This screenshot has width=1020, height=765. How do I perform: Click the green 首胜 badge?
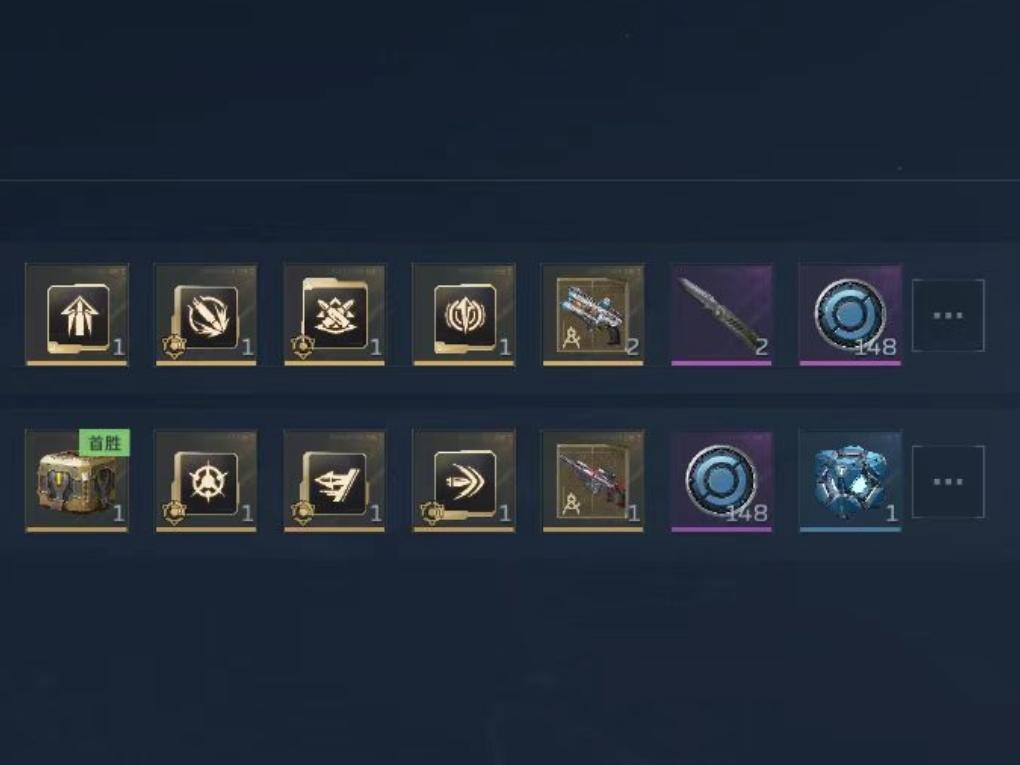(x=105, y=443)
